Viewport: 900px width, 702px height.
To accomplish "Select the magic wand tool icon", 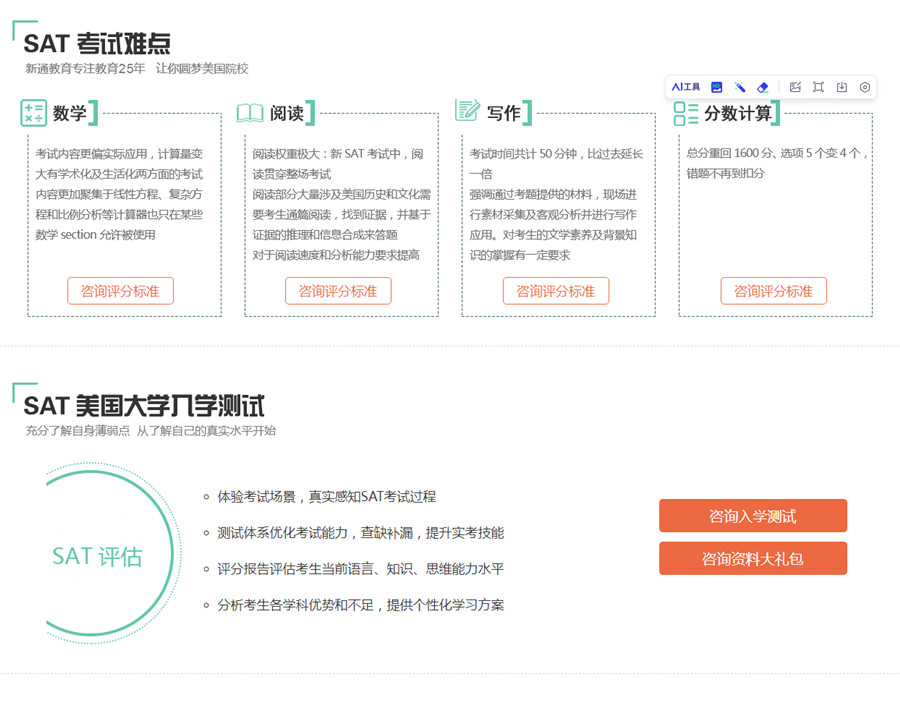I will click(x=740, y=87).
